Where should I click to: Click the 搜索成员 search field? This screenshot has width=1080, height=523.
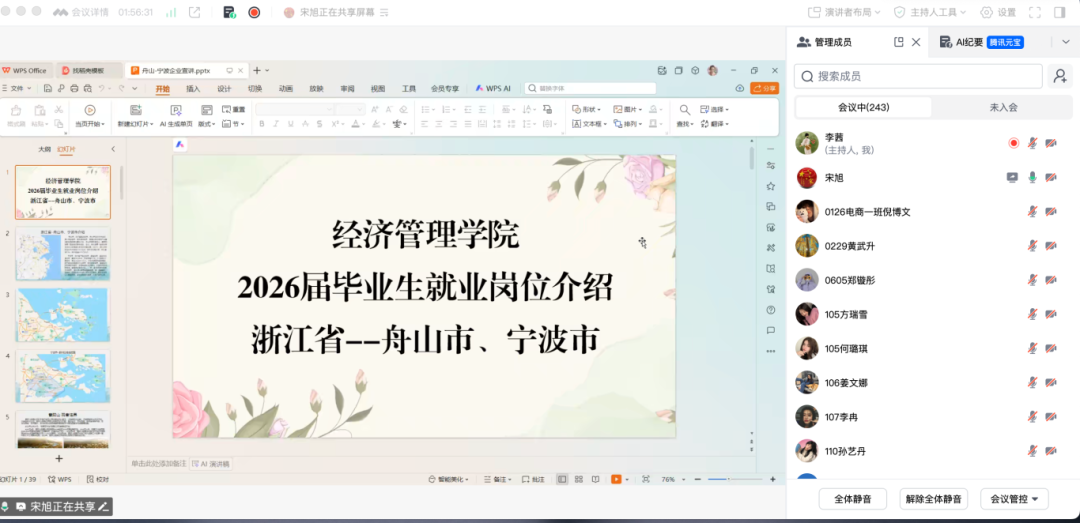click(920, 76)
